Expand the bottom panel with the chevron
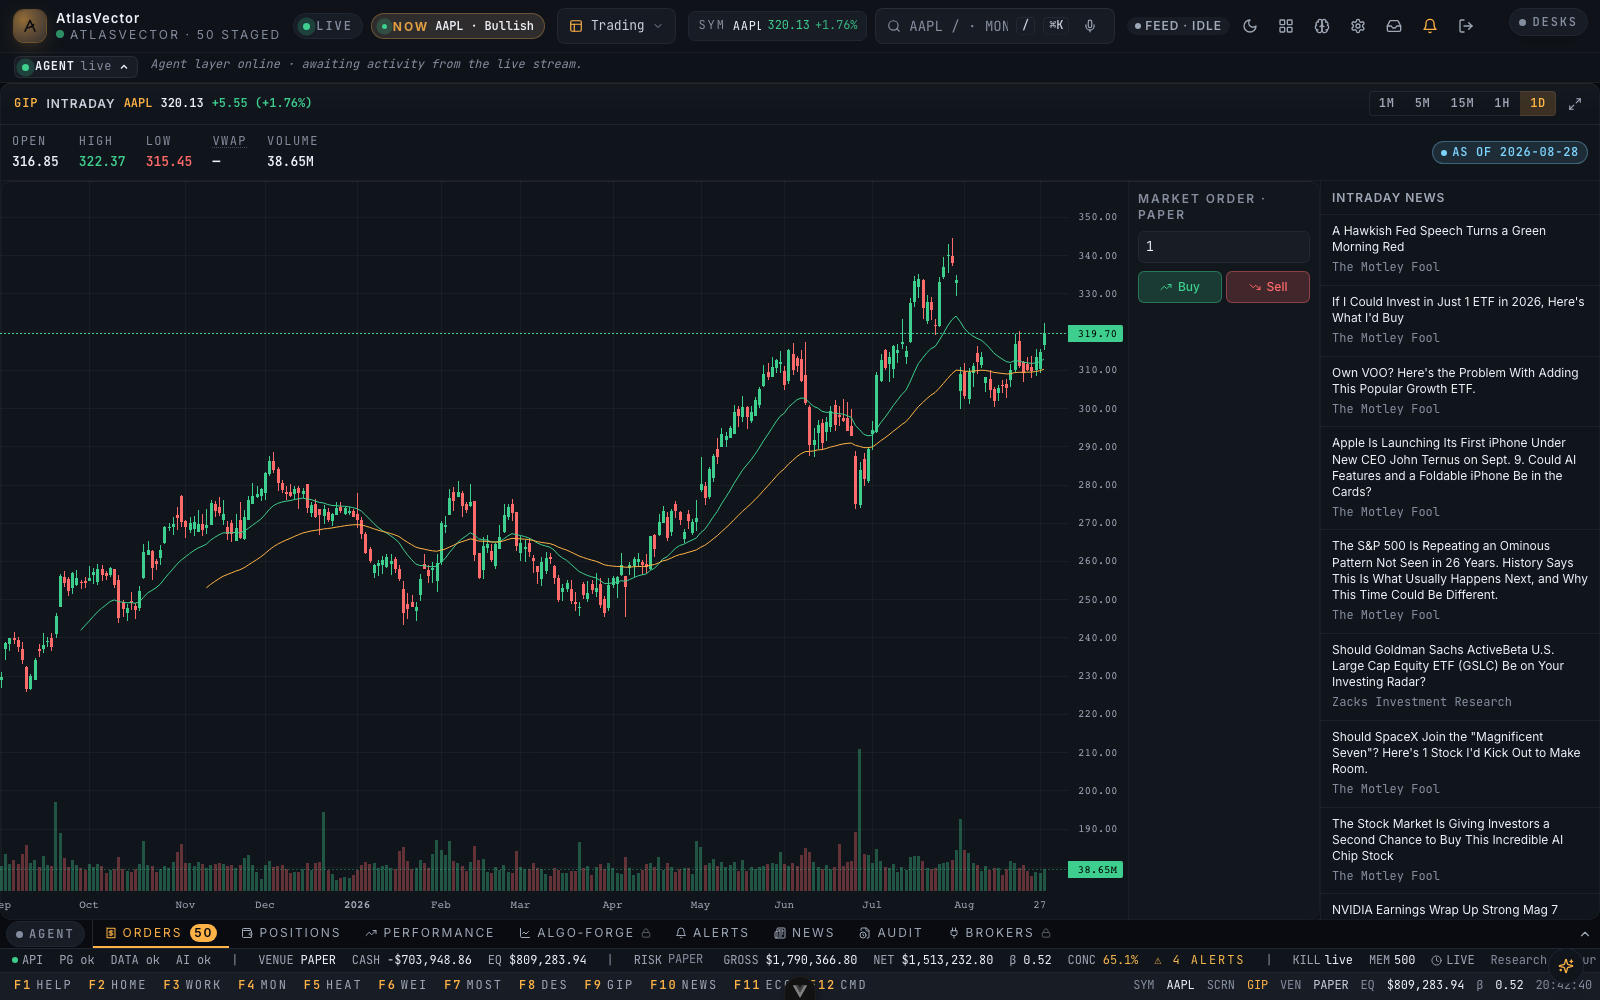1600x1000 pixels. point(1584,934)
